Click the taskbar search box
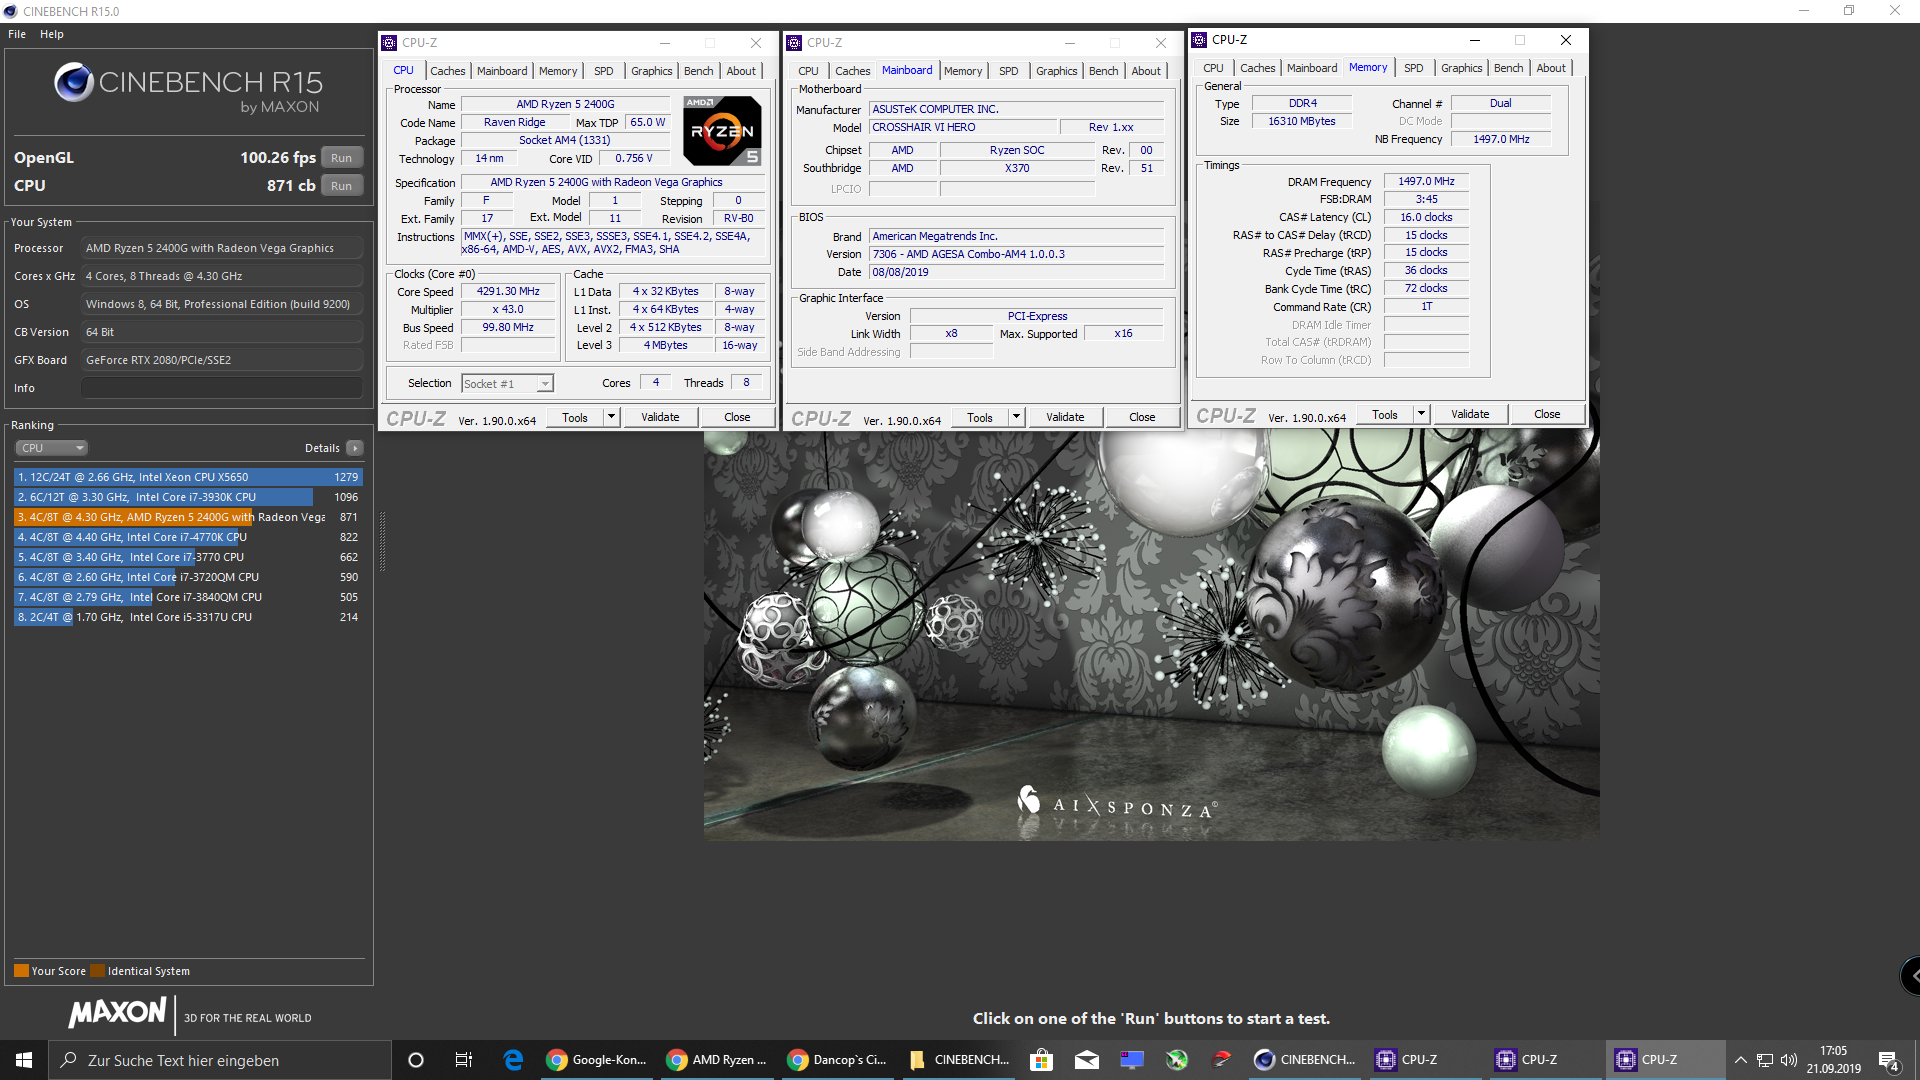Screen dimensions: 1920x1080 coord(220,1060)
